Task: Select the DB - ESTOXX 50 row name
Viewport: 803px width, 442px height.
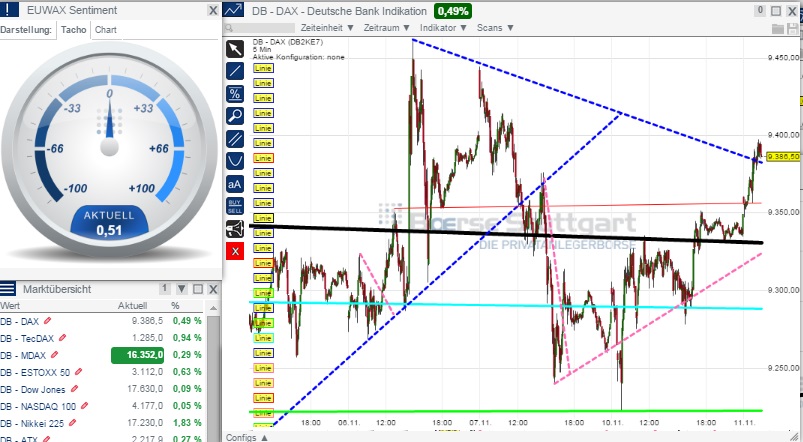Action: [x=35, y=372]
